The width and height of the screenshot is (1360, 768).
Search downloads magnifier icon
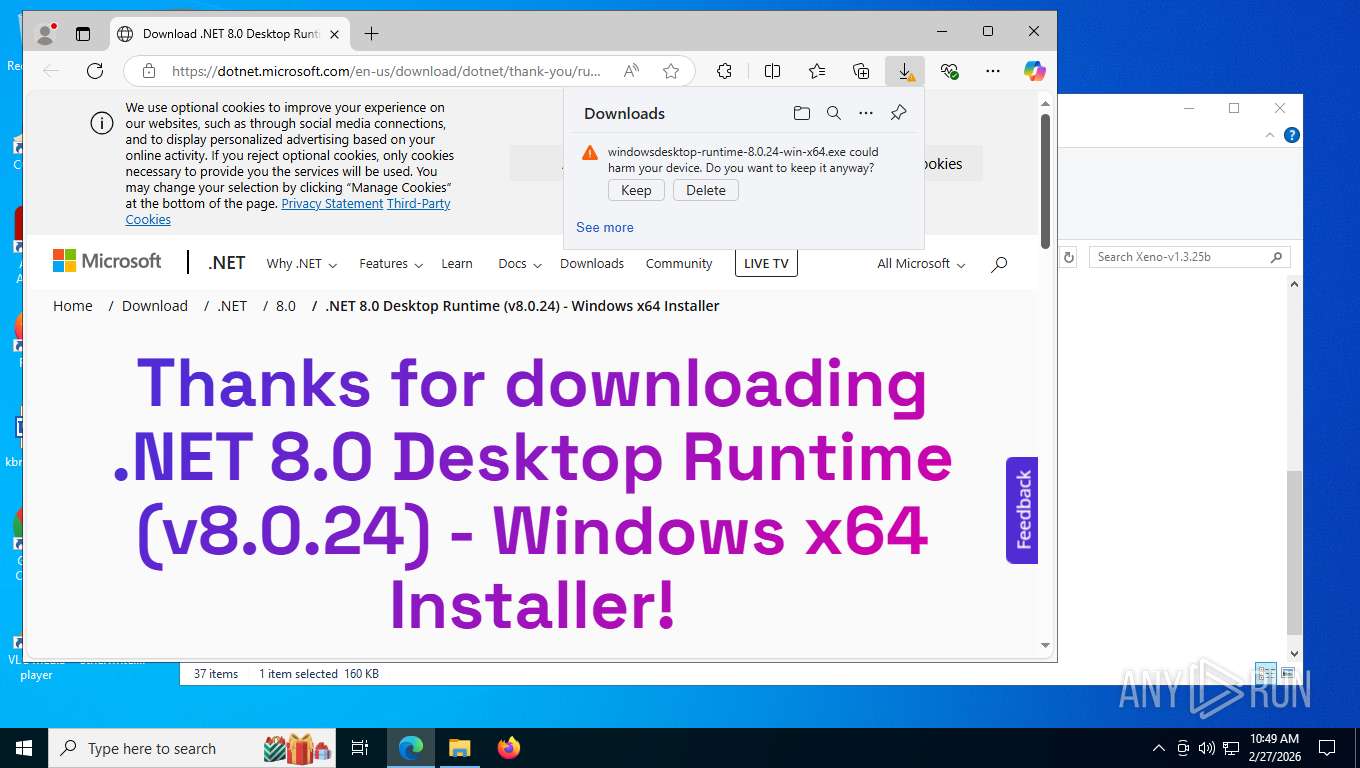pos(834,113)
